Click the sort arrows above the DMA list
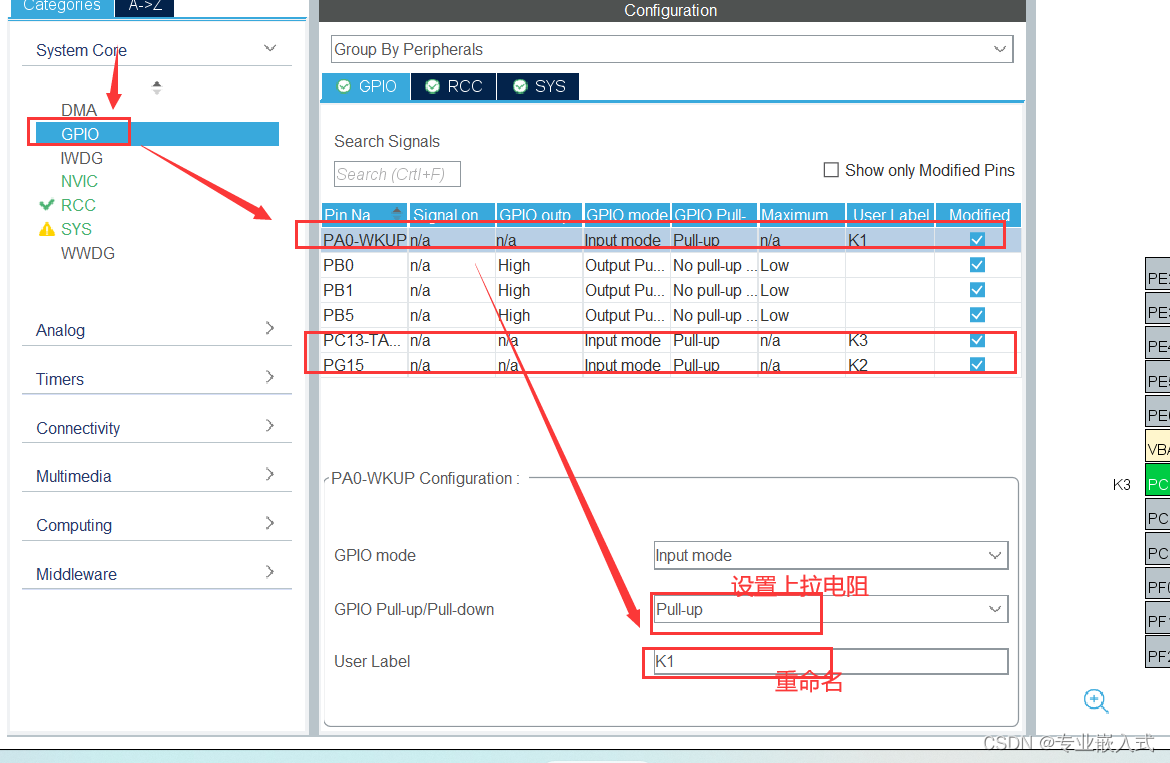The image size is (1170, 763). (x=157, y=87)
